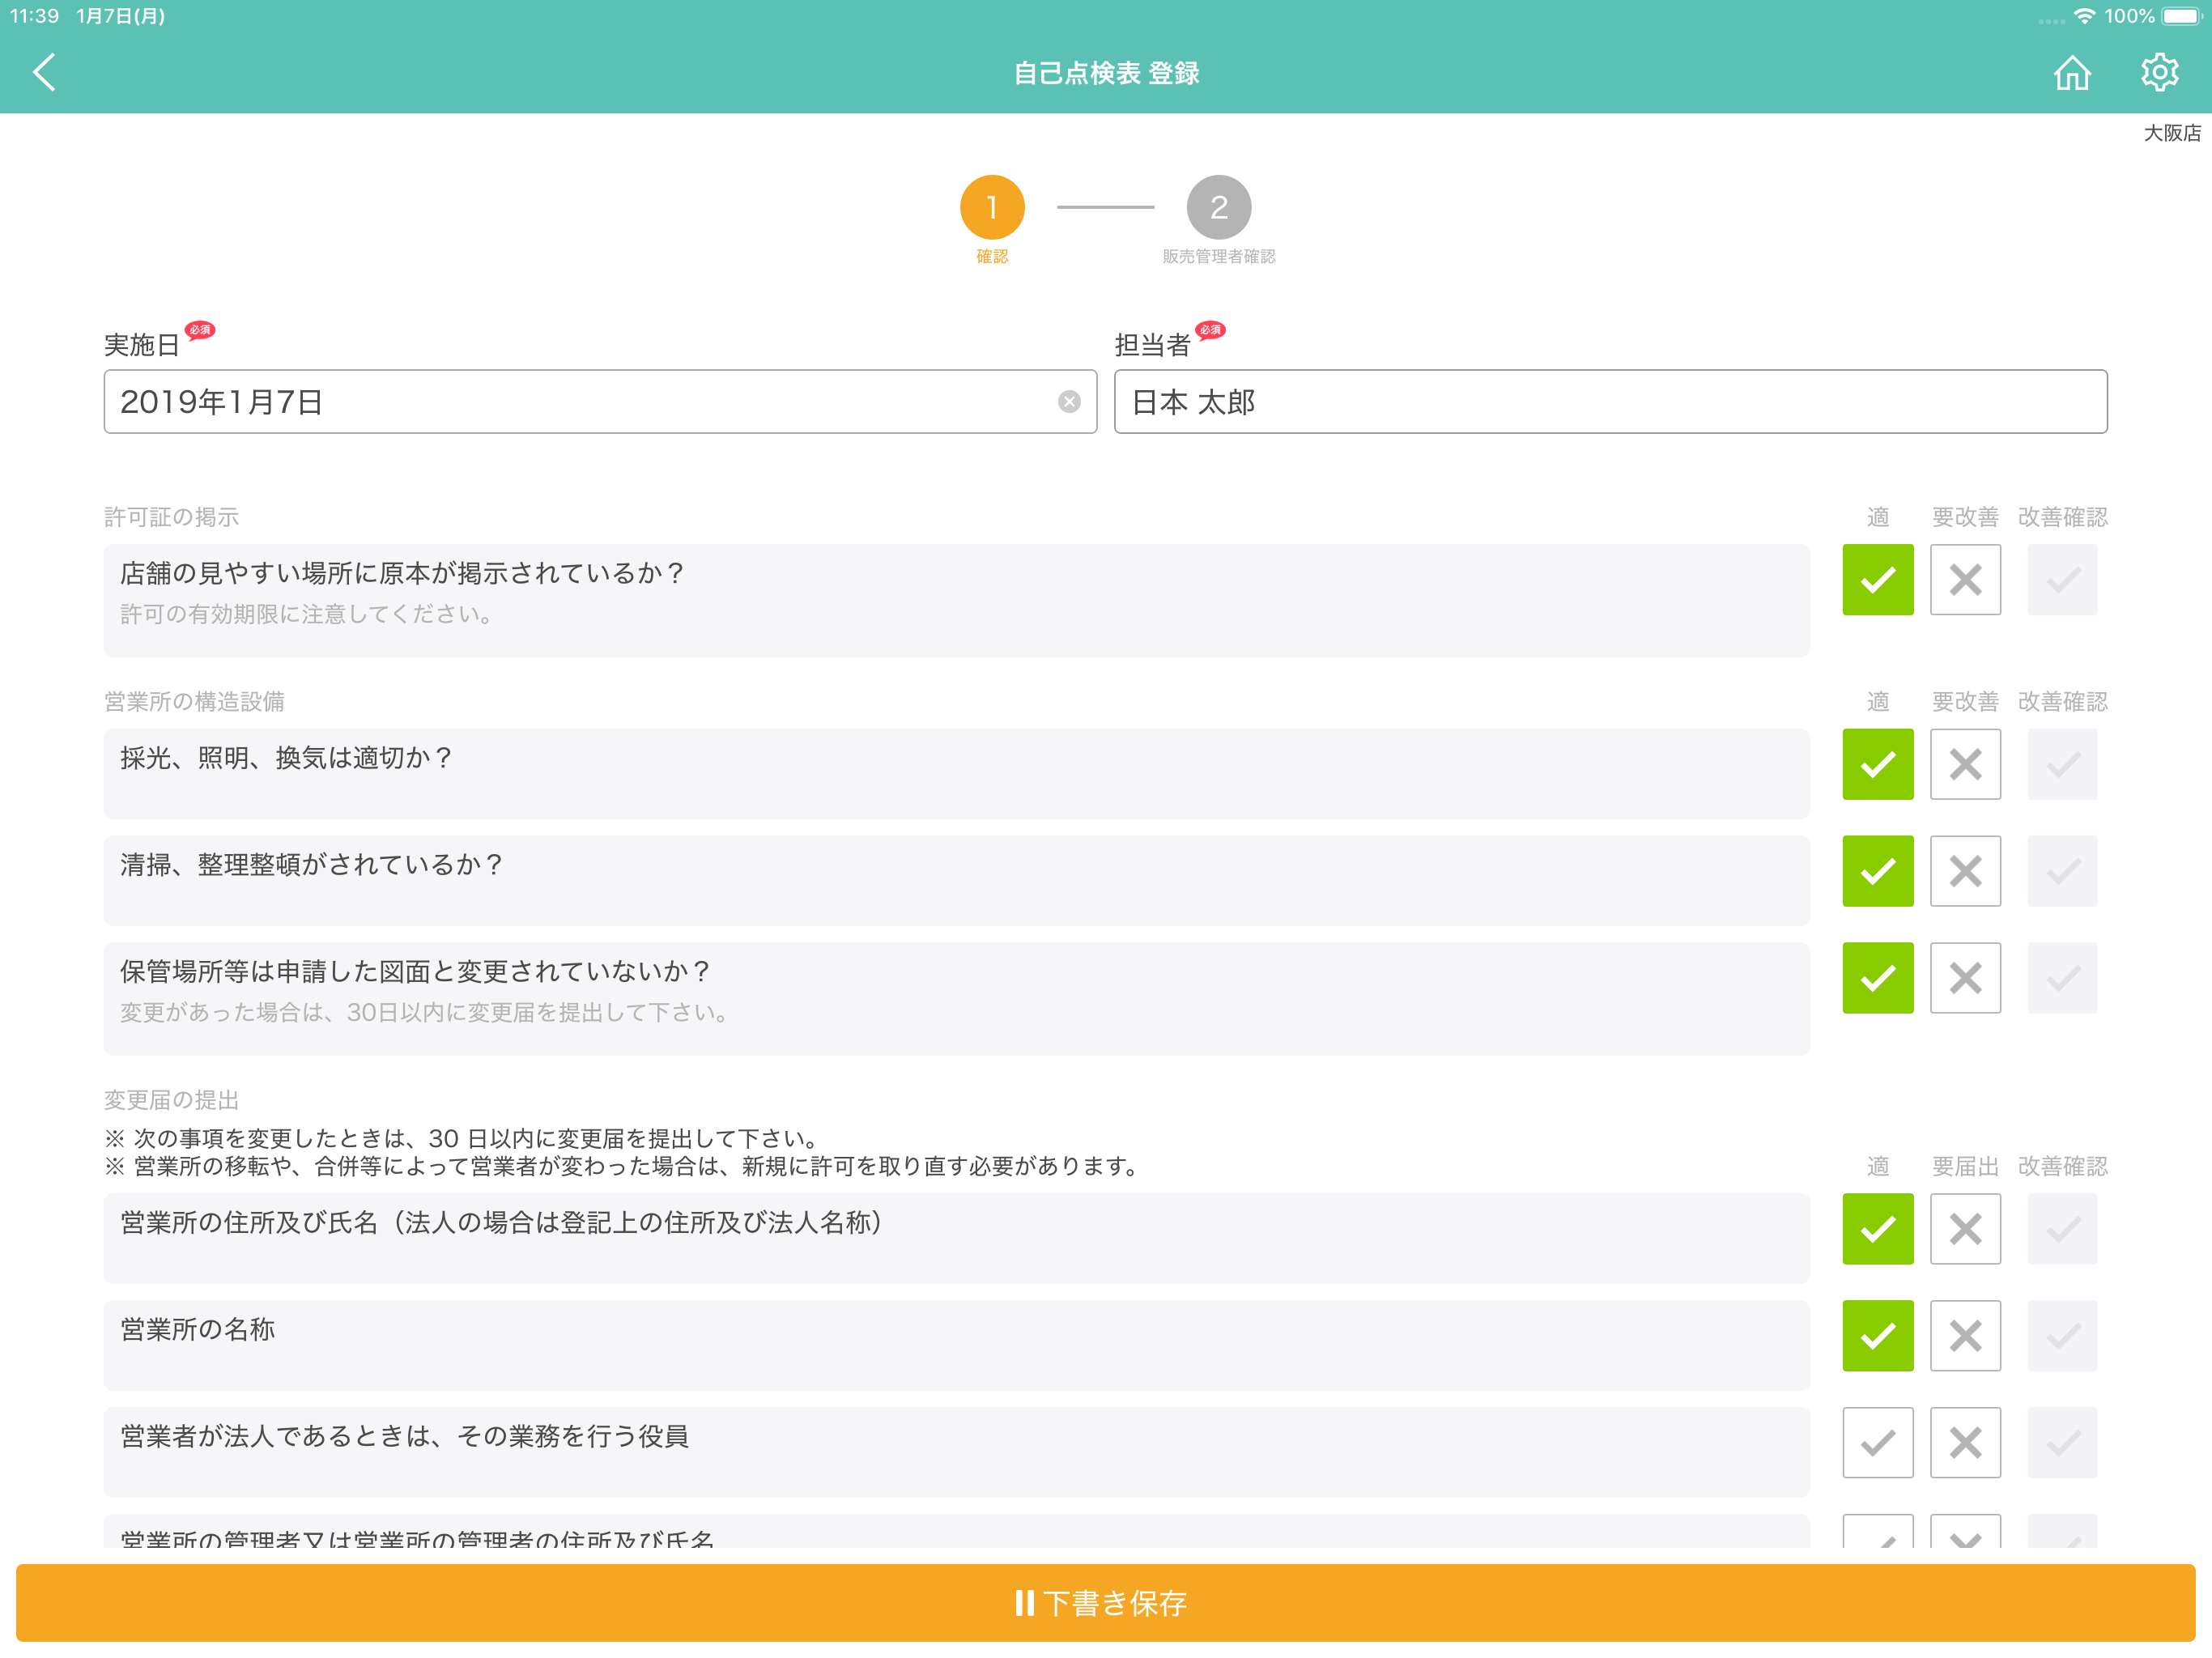This screenshot has height=1658, width=2212.
Task: Mark 要改善 for 清掃、整理整頓 question
Action: coord(1965,871)
